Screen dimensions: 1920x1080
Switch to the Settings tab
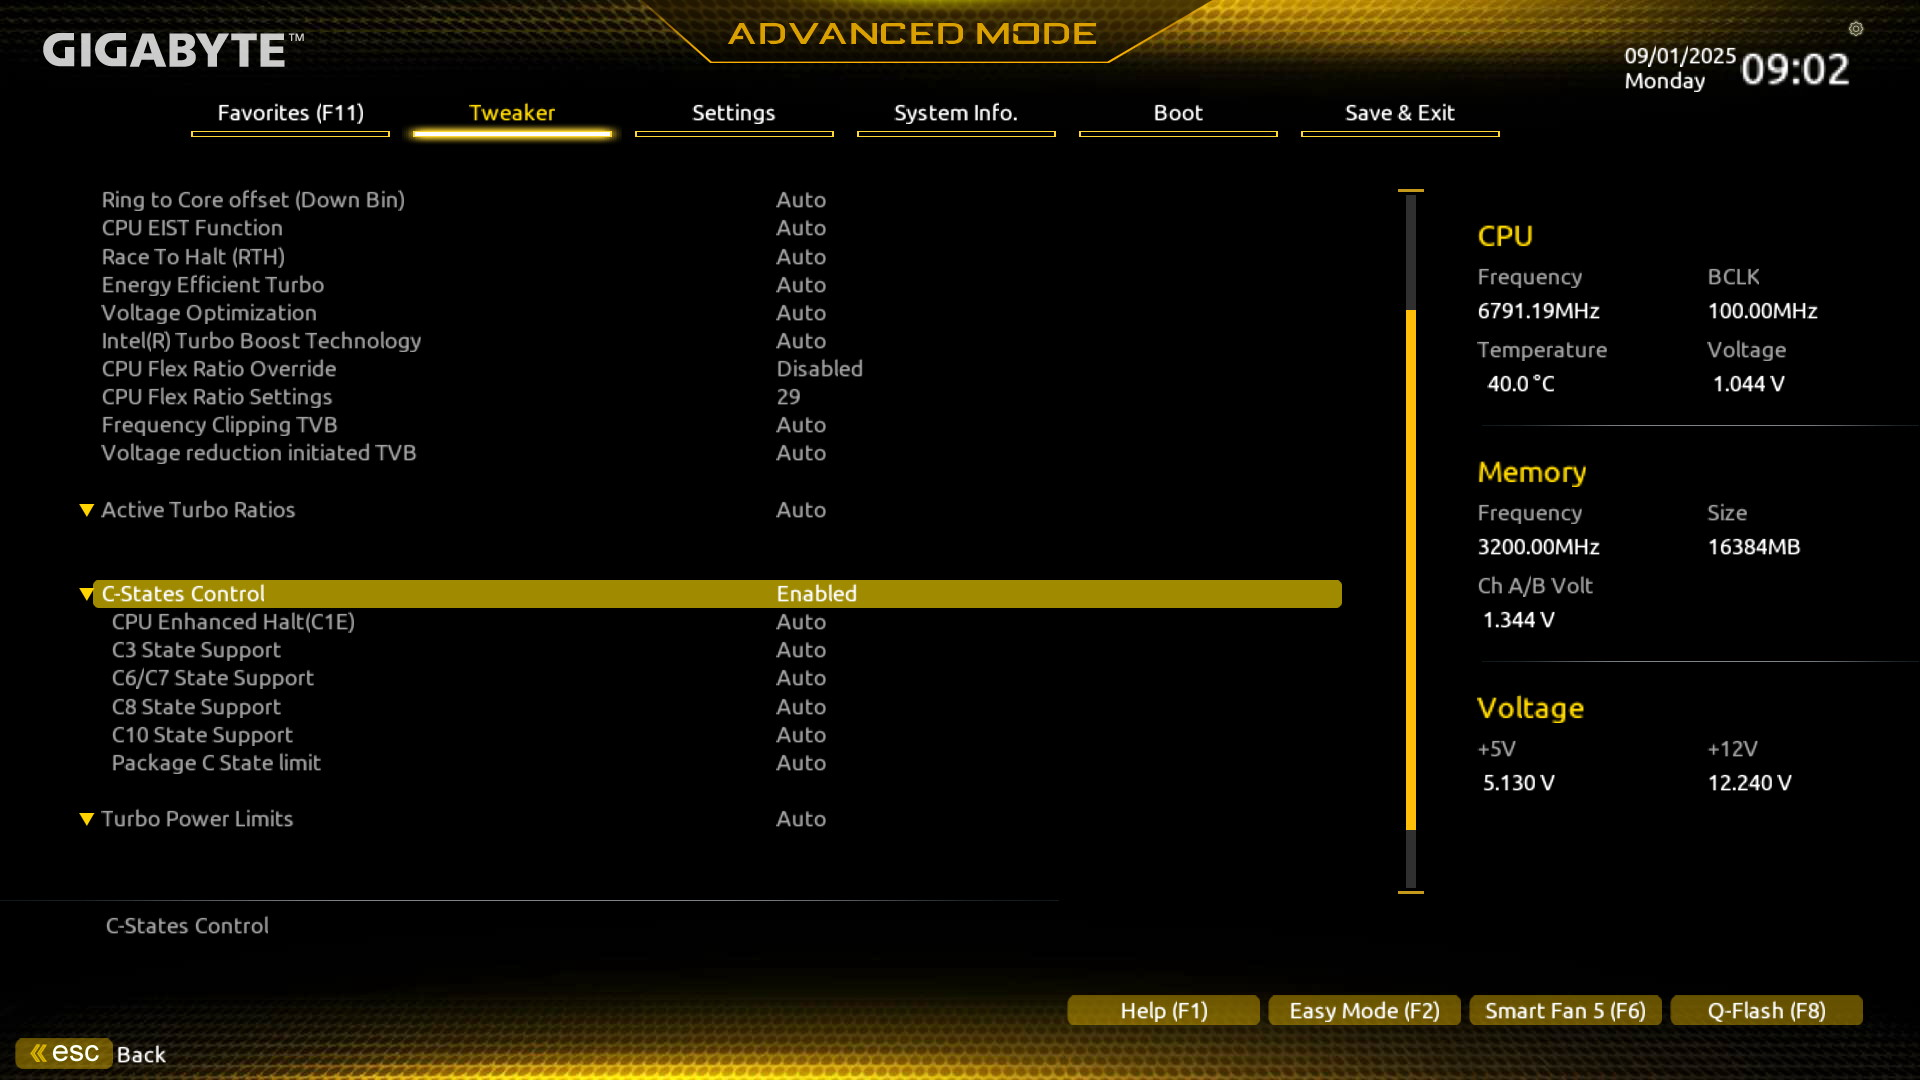click(733, 113)
